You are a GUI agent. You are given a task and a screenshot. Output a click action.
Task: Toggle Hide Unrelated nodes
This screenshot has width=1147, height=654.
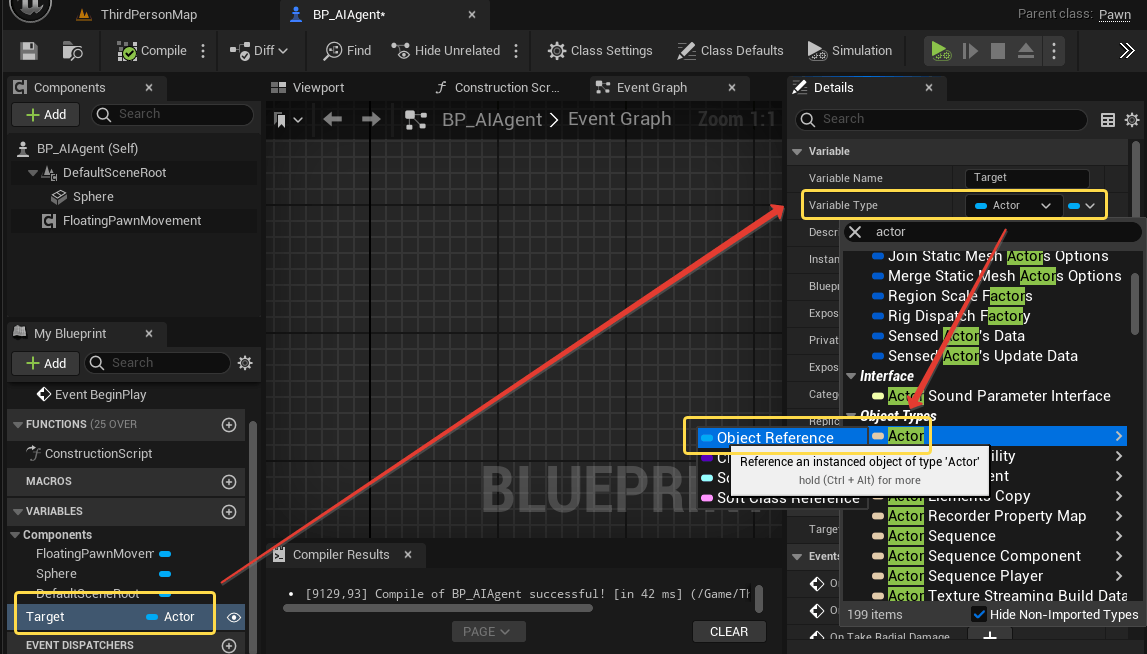[x=446, y=50]
